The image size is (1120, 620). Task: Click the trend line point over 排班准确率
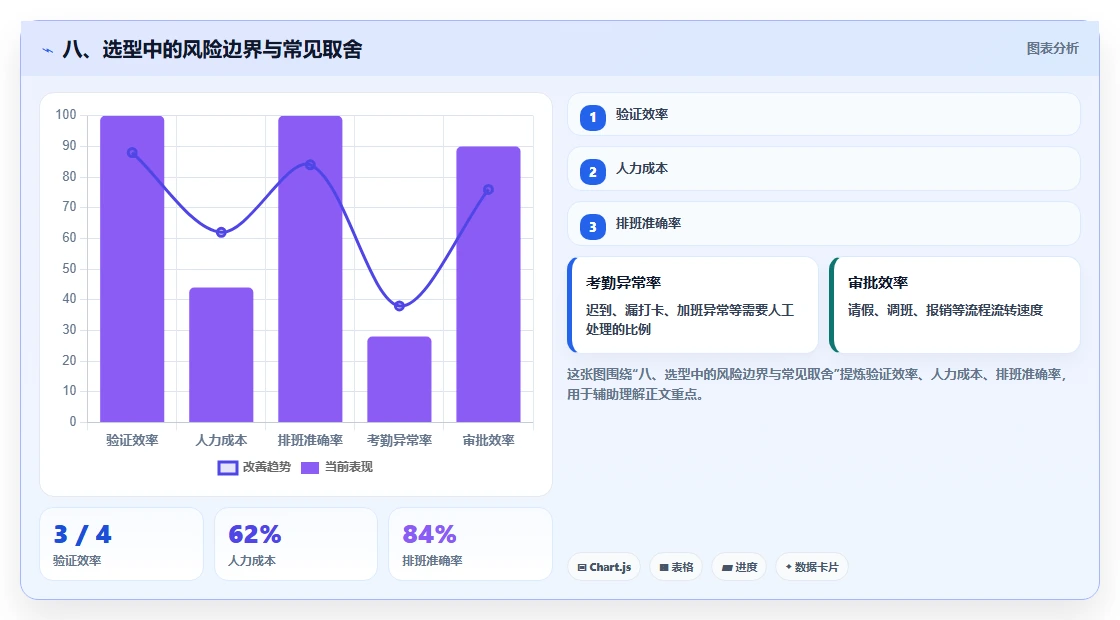click(x=310, y=165)
